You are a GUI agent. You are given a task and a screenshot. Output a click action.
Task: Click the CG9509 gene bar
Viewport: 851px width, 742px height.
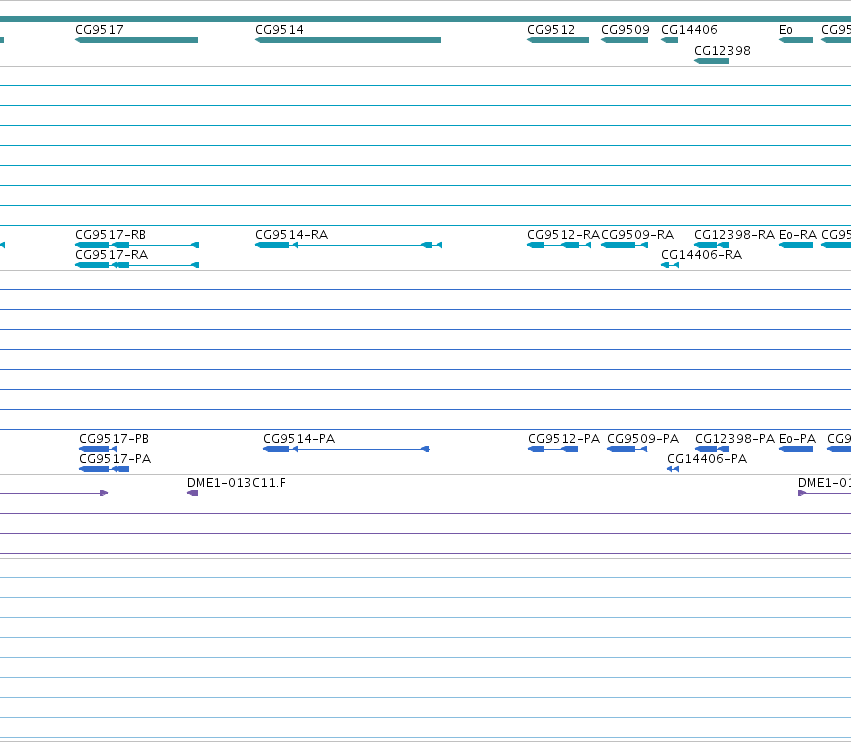click(624, 40)
